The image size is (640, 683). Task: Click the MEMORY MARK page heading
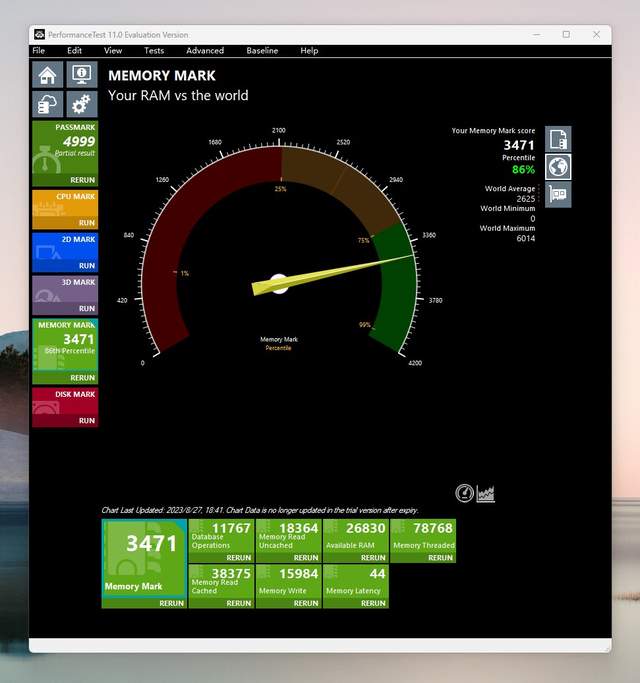162,76
